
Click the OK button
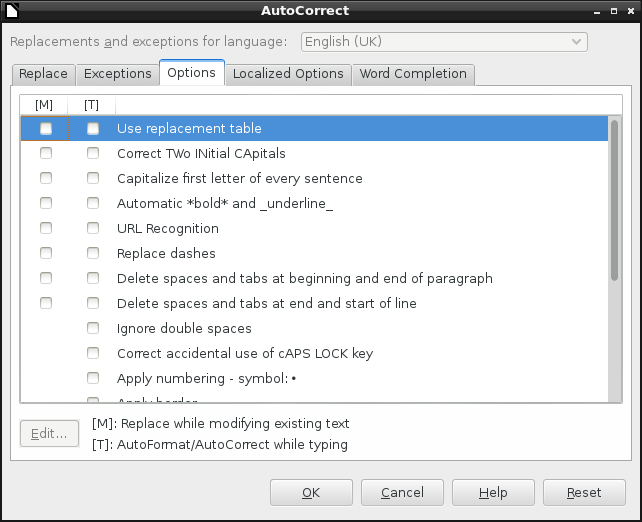(x=311, y=492)
